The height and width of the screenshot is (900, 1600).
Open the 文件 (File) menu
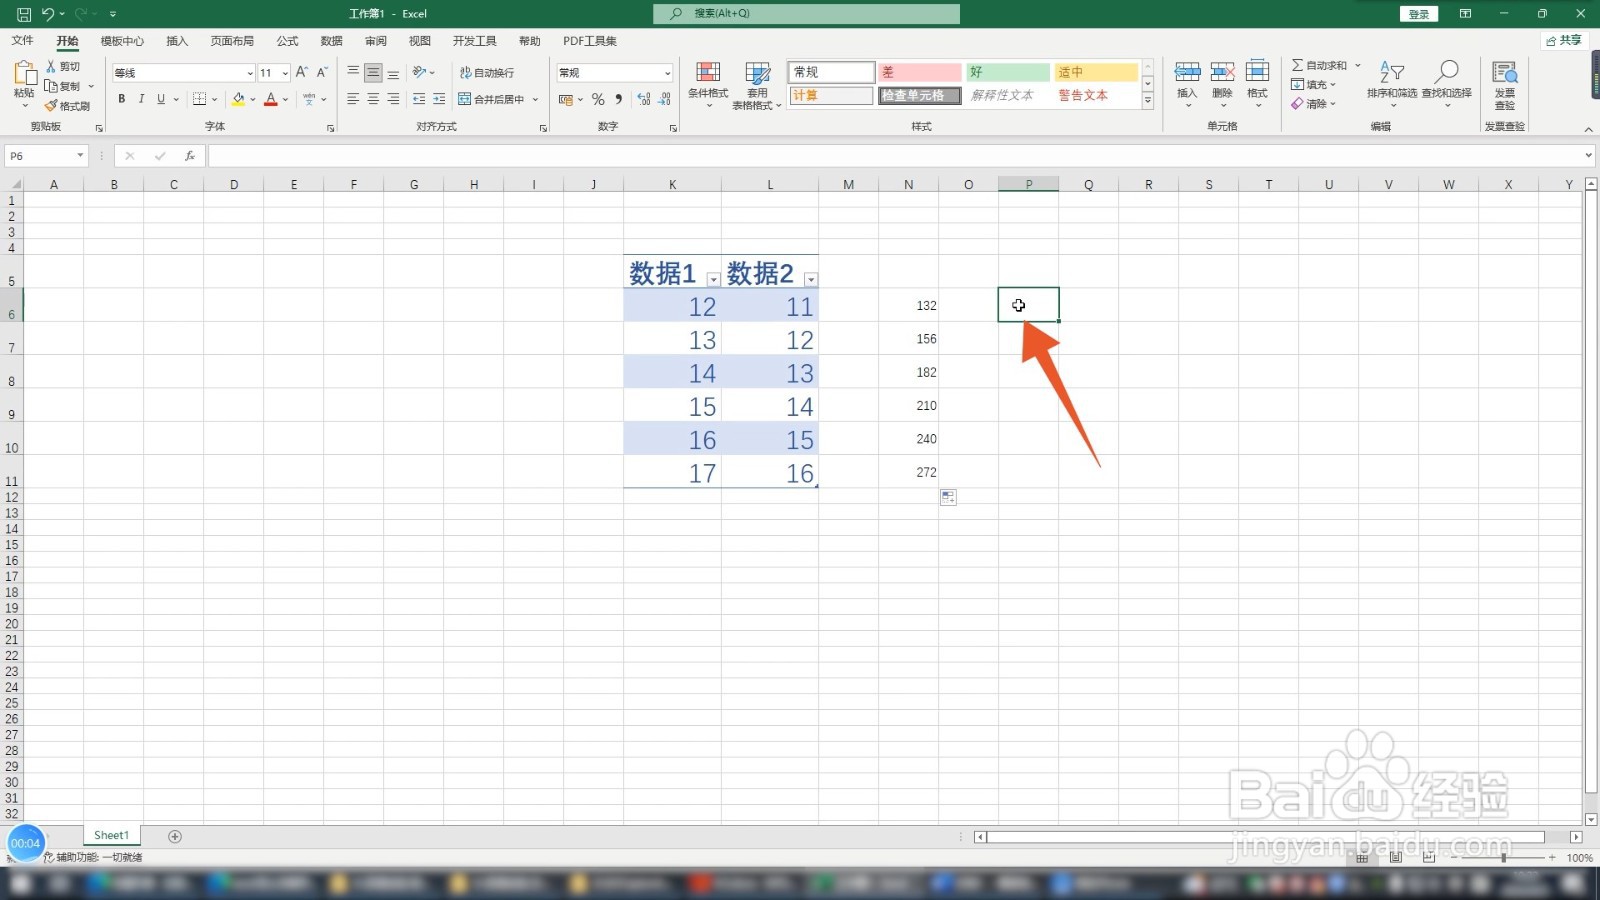coord(23,41)
